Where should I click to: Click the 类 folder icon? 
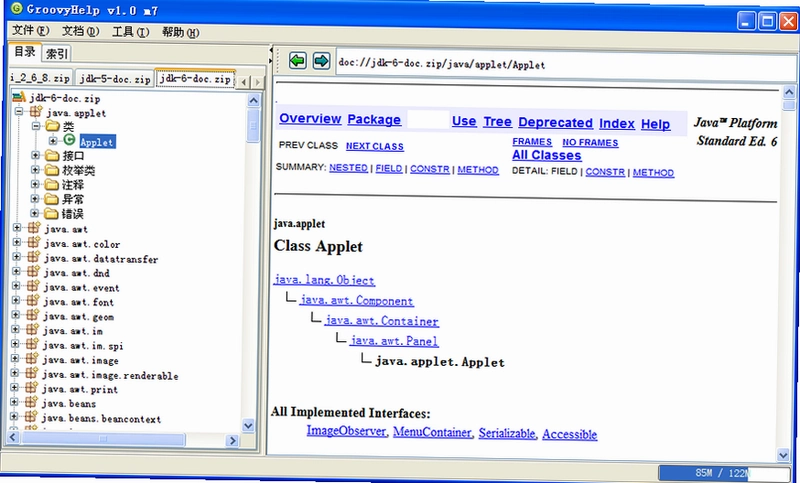click(53, 125)
